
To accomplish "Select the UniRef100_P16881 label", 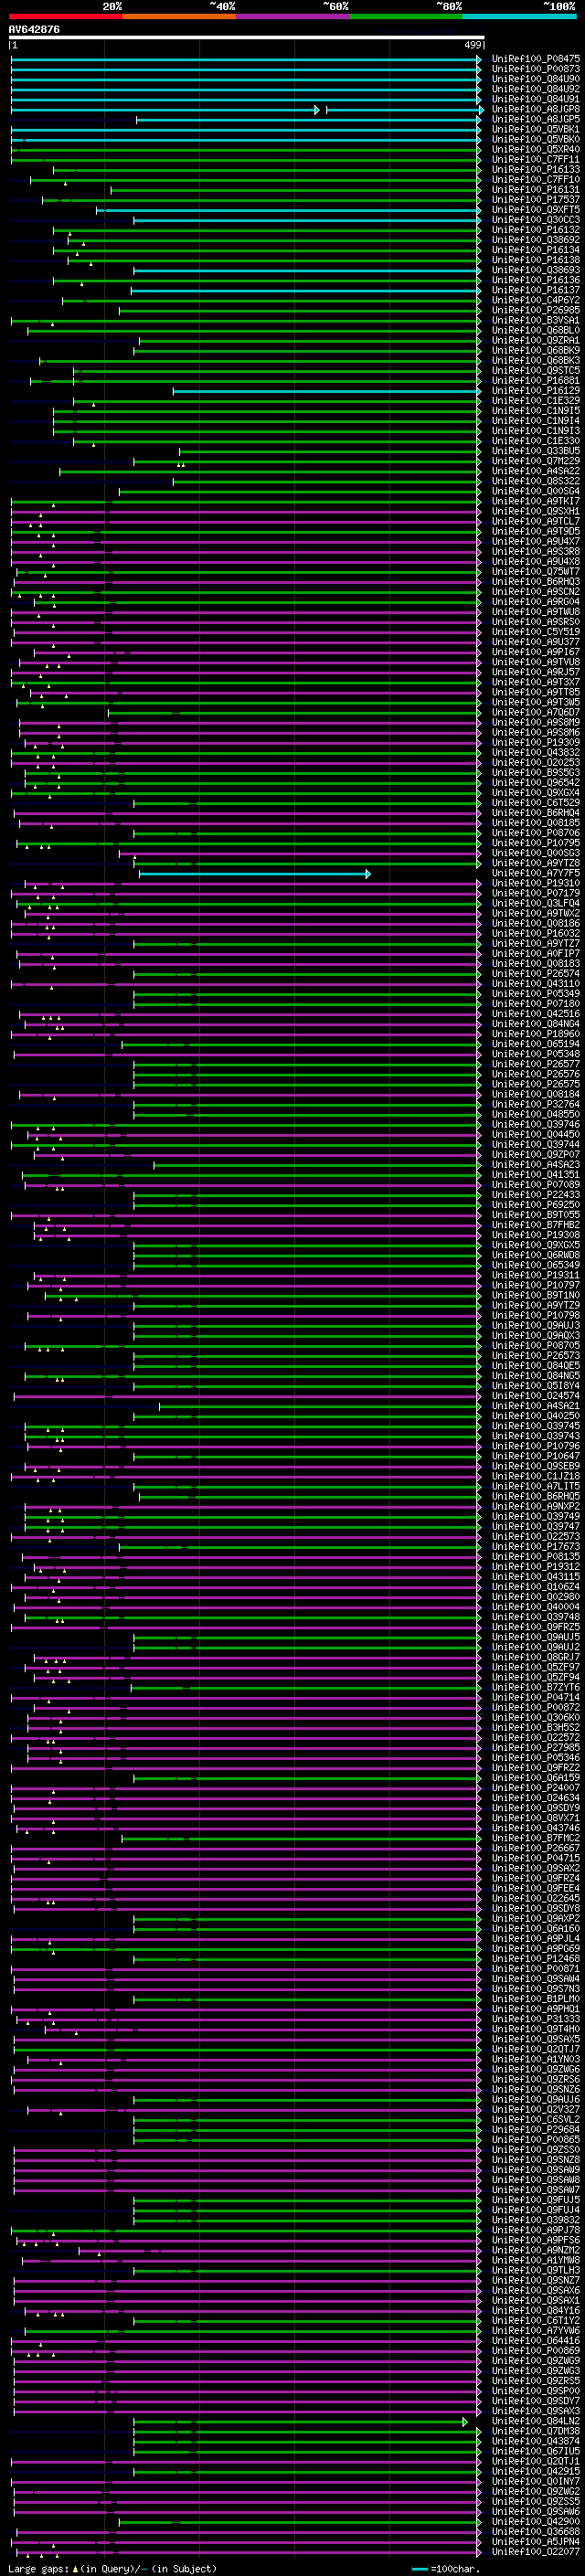I will pyautogui.click(x=536, y=380).
